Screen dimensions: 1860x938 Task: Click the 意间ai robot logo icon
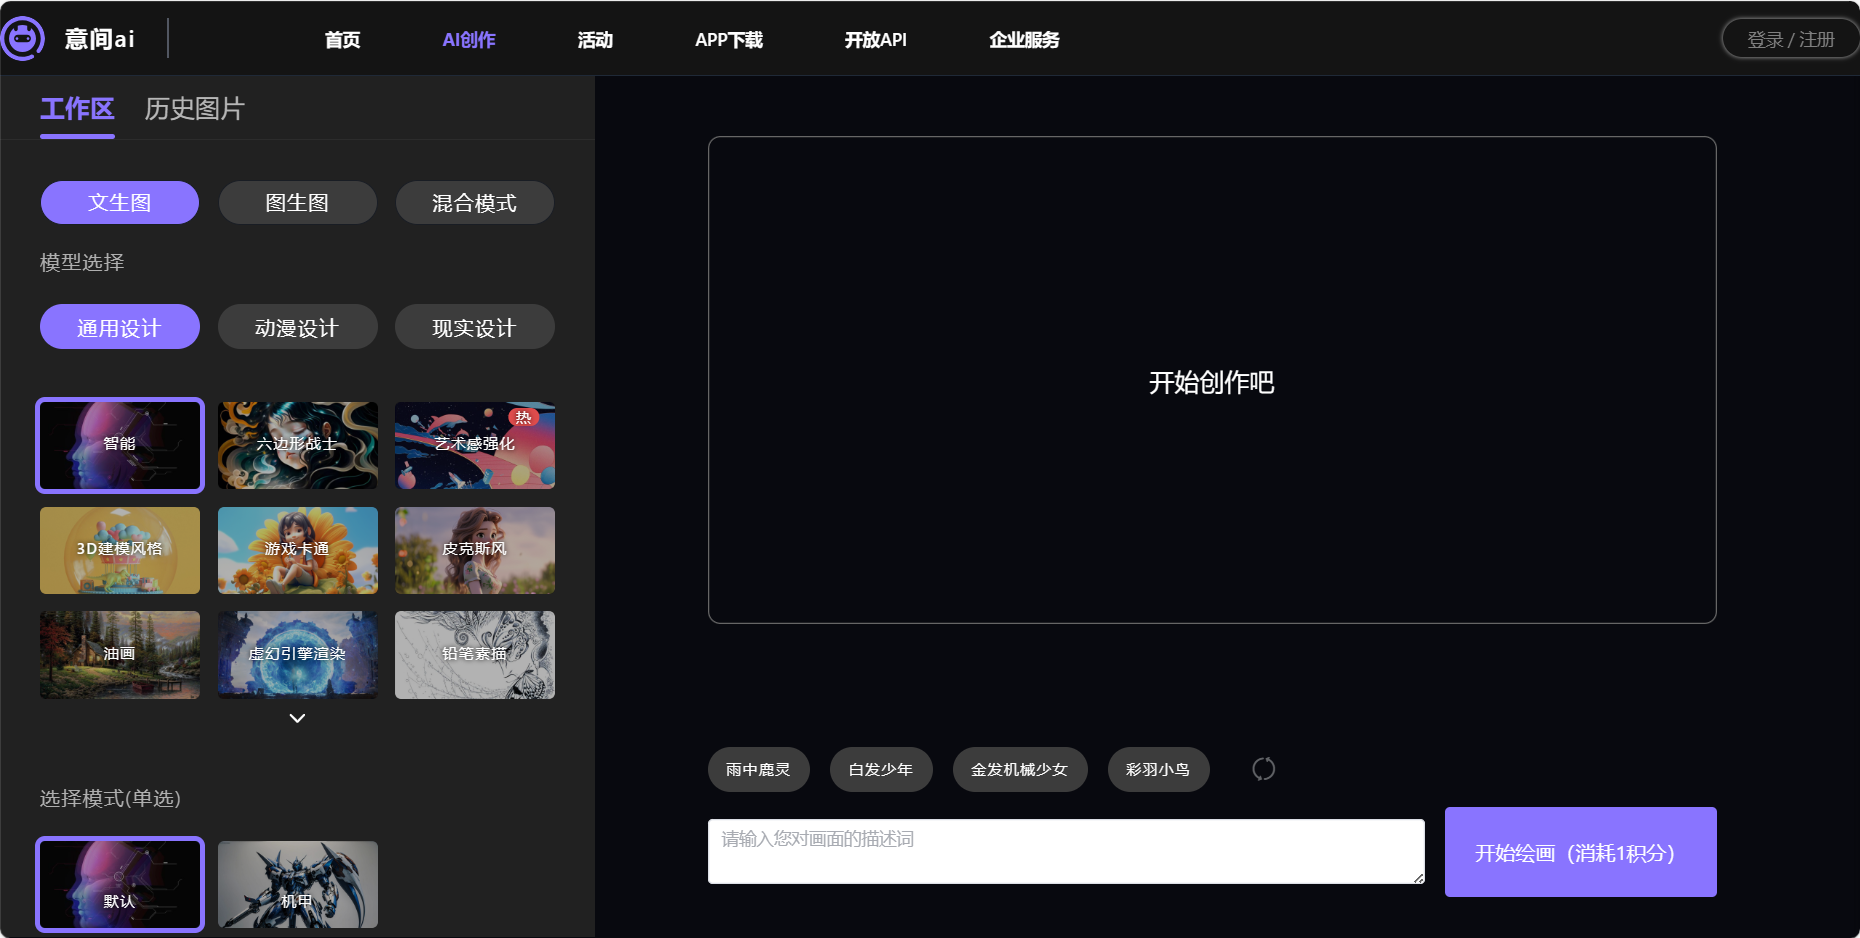tap(23, 39)
